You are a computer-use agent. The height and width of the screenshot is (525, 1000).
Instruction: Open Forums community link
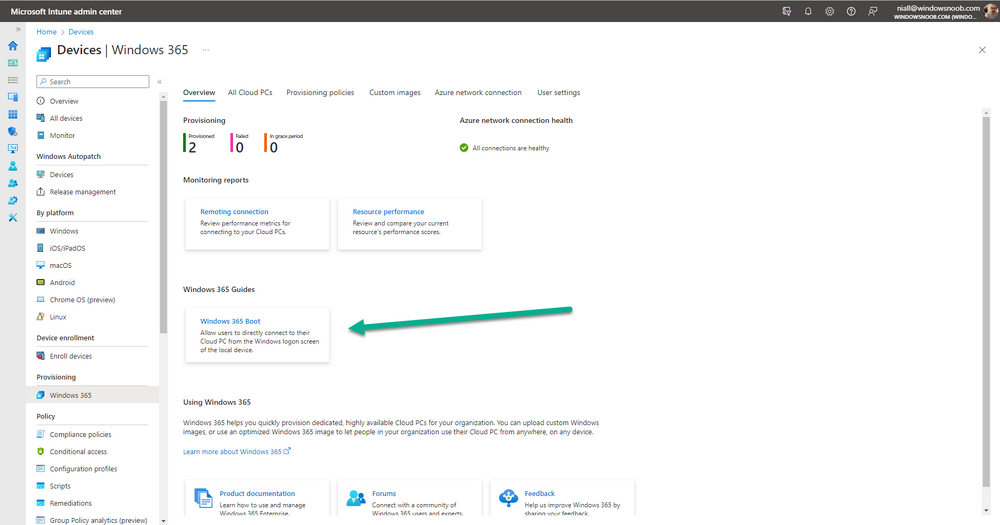(384, 494)
